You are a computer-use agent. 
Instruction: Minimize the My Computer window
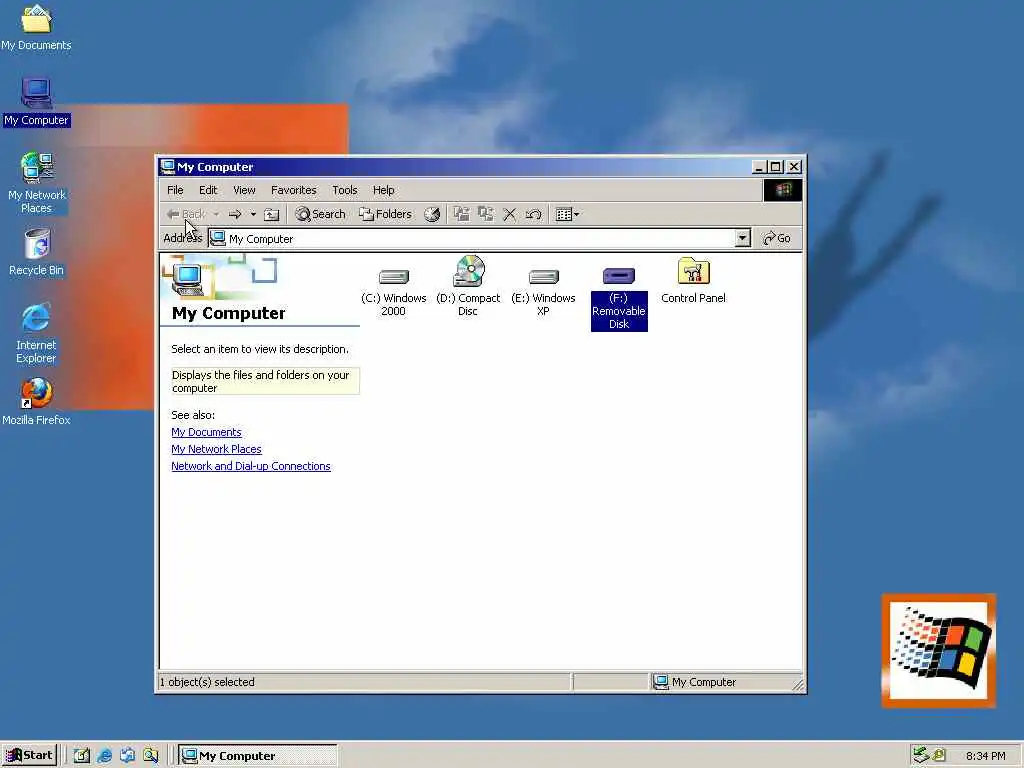(759, 167)
